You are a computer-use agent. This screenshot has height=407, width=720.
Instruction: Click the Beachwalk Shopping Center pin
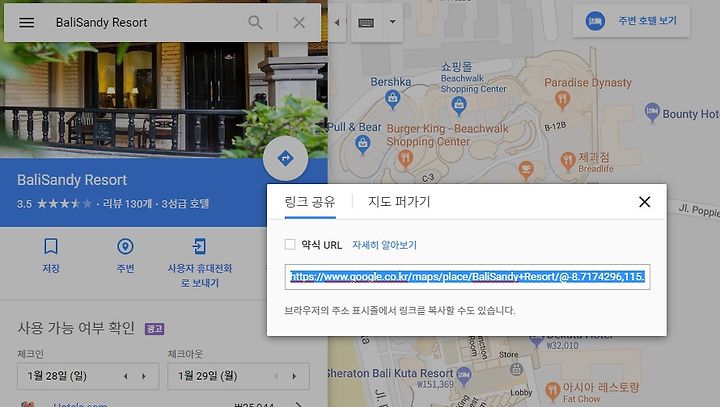pyautogui.click(x=459, y=107)
